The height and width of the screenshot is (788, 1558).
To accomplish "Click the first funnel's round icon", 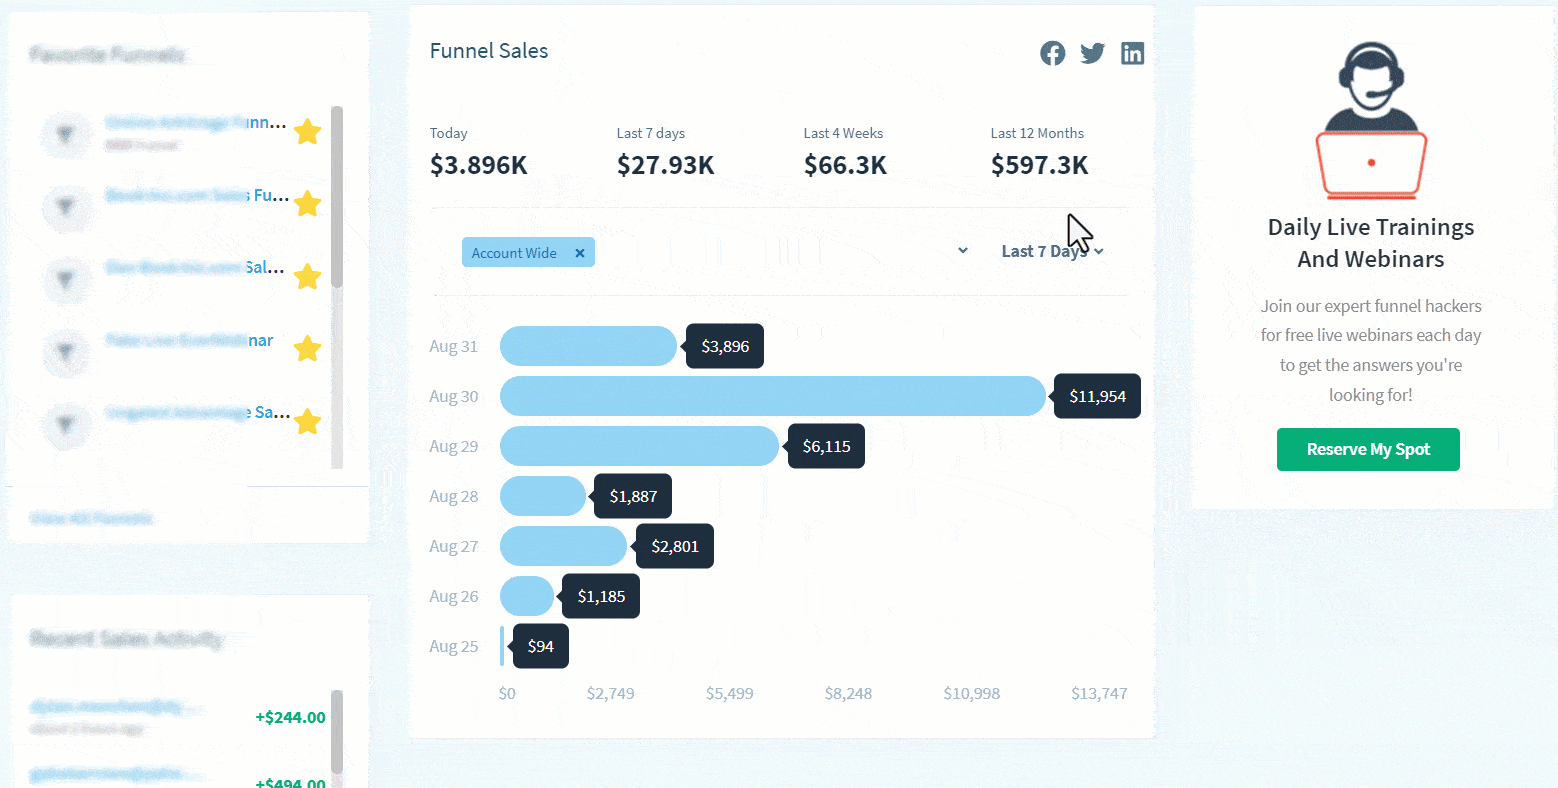I will [x=66, y=133].
